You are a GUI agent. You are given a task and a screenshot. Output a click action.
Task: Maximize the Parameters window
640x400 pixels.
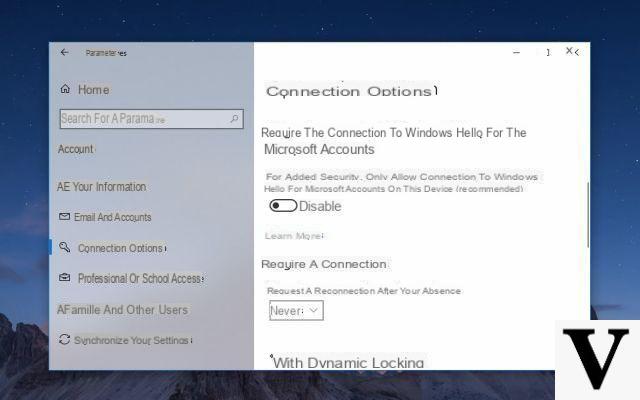547,52
